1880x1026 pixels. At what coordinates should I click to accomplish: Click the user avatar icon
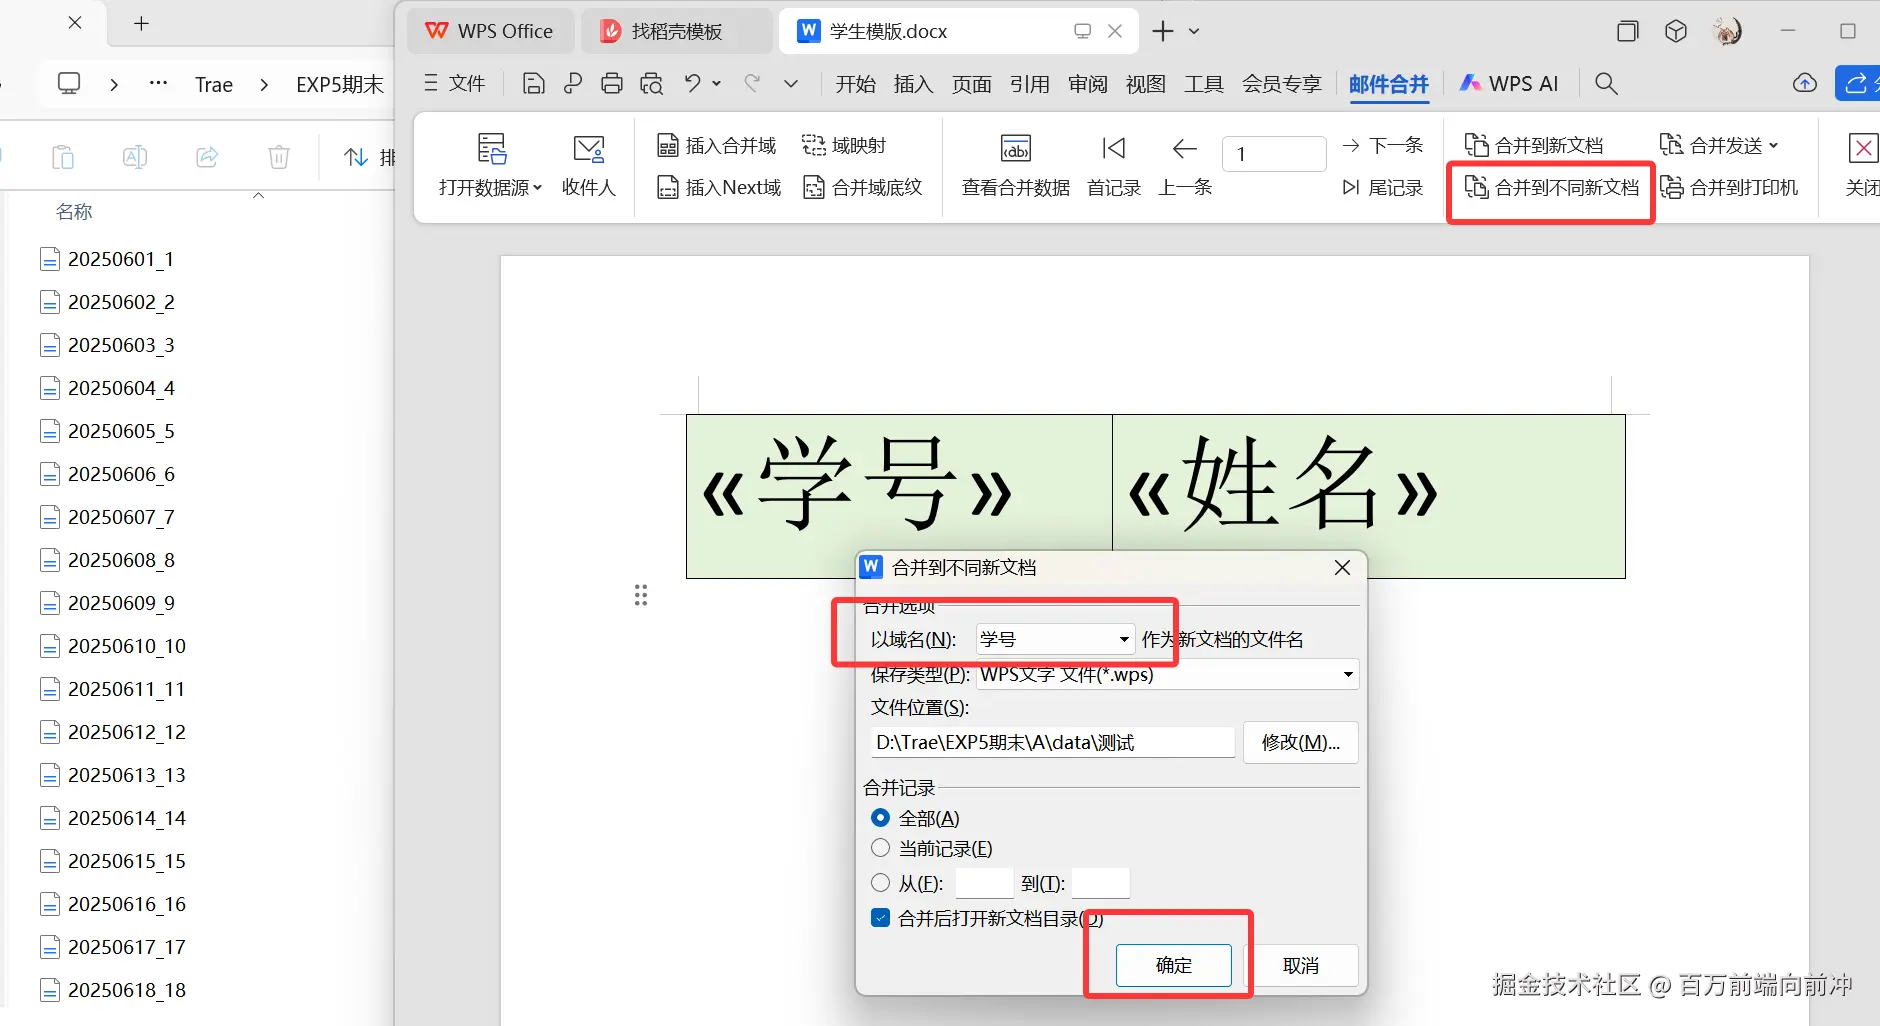tap(1727, 32)
